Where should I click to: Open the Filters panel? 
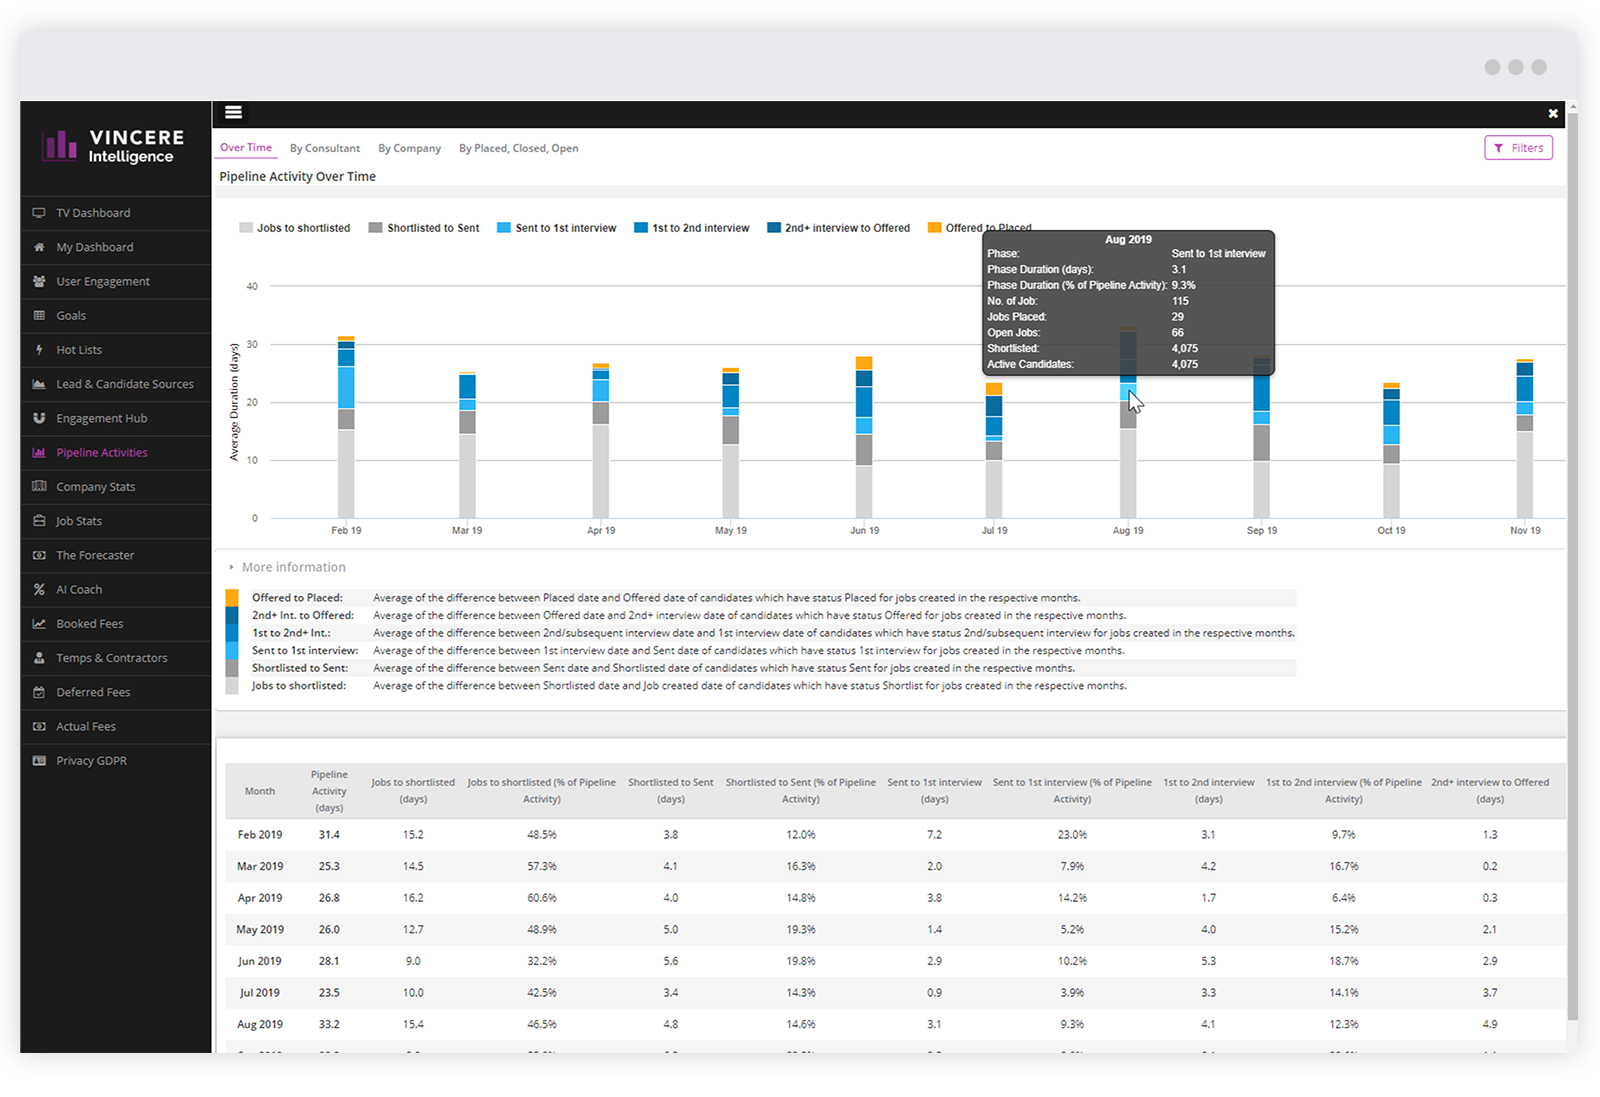[x=1518, y=147]
